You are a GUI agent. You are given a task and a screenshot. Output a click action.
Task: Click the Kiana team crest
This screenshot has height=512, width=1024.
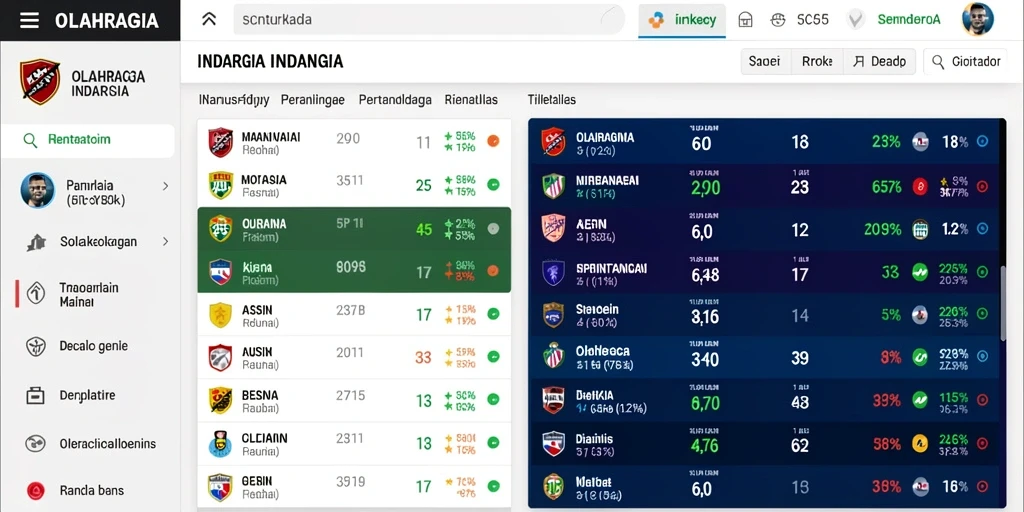pyautogui.click(x=221, y=272)
